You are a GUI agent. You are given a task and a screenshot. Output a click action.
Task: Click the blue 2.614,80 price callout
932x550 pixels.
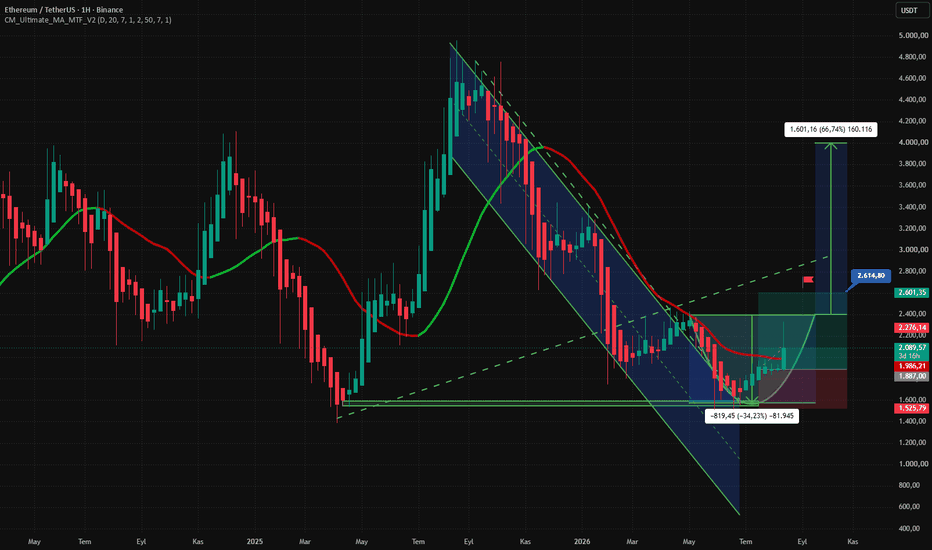point(871,275)
